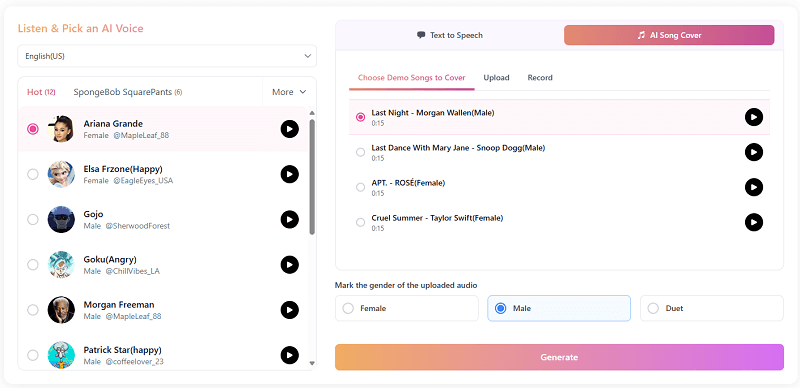Screen dimensions: 800x388
Task: Play the Elsa Frzone(Happy) voice preview
Action: 290,175
